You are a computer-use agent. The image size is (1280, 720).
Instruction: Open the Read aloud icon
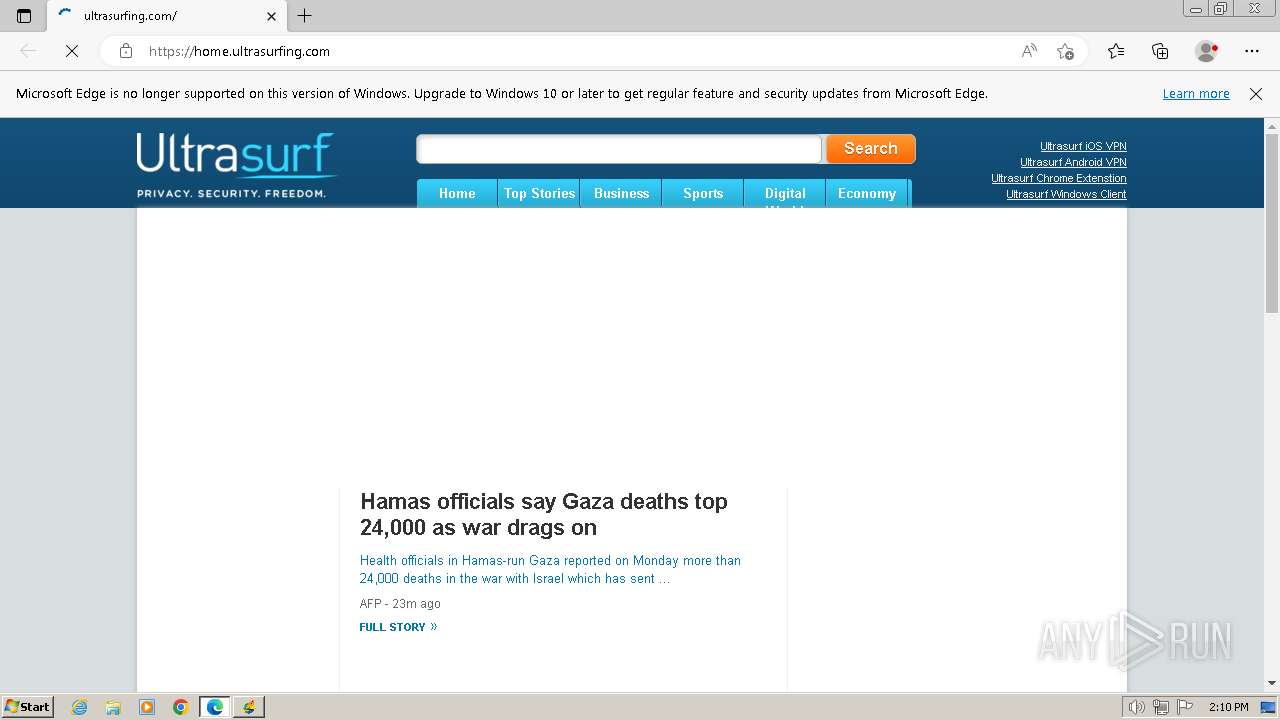(x=1029, y=51)
